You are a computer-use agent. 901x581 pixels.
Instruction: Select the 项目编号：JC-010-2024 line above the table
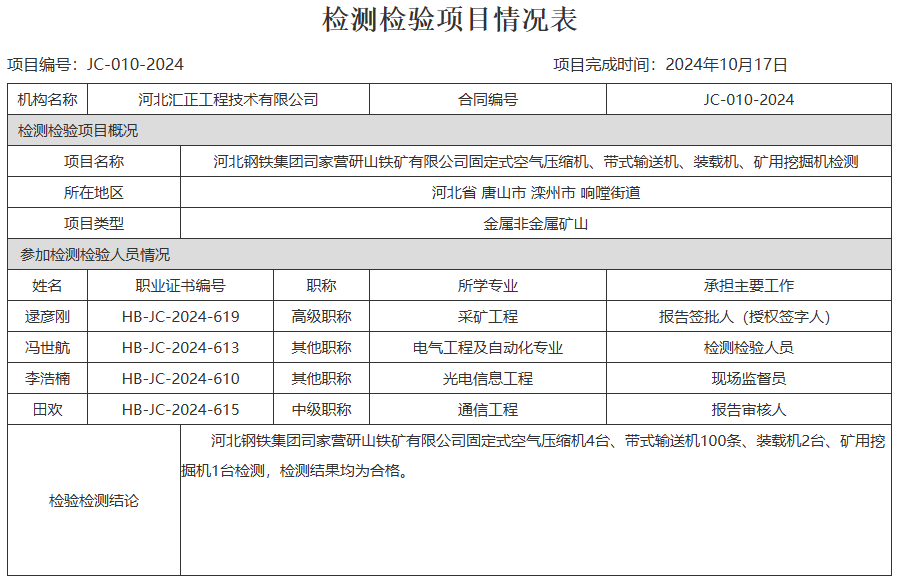(95, 64)
